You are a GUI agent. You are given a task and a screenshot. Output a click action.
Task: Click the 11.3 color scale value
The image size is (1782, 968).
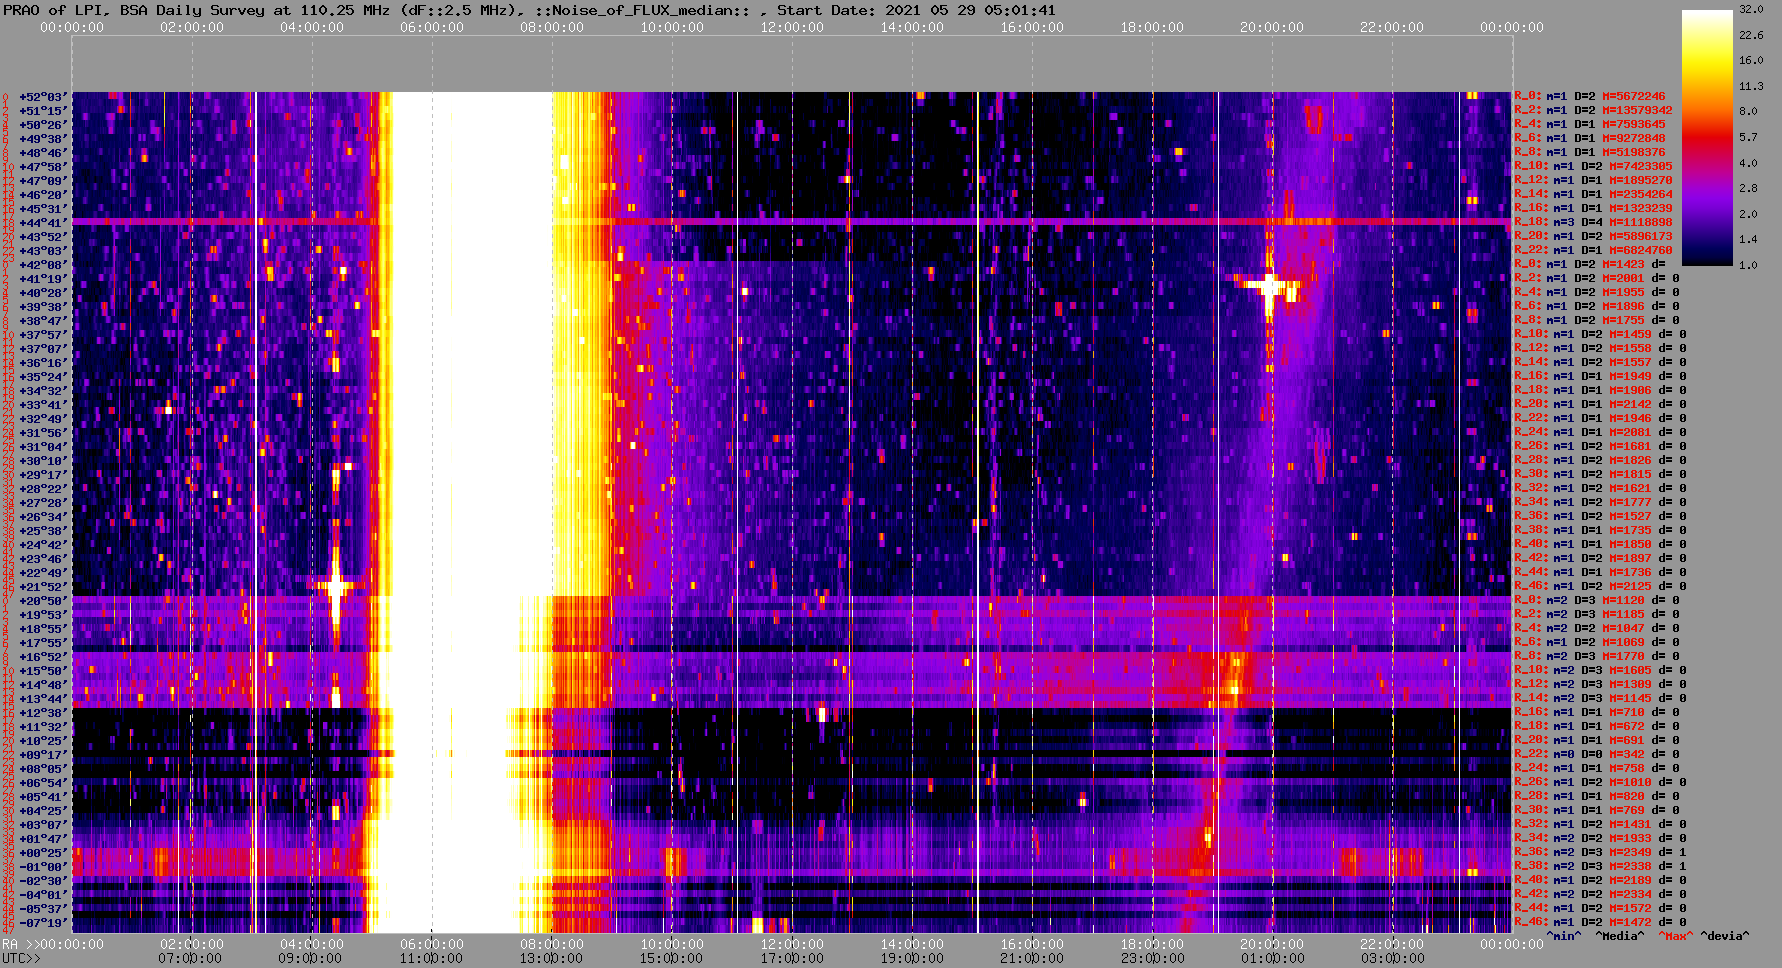tap(1751, 86)
